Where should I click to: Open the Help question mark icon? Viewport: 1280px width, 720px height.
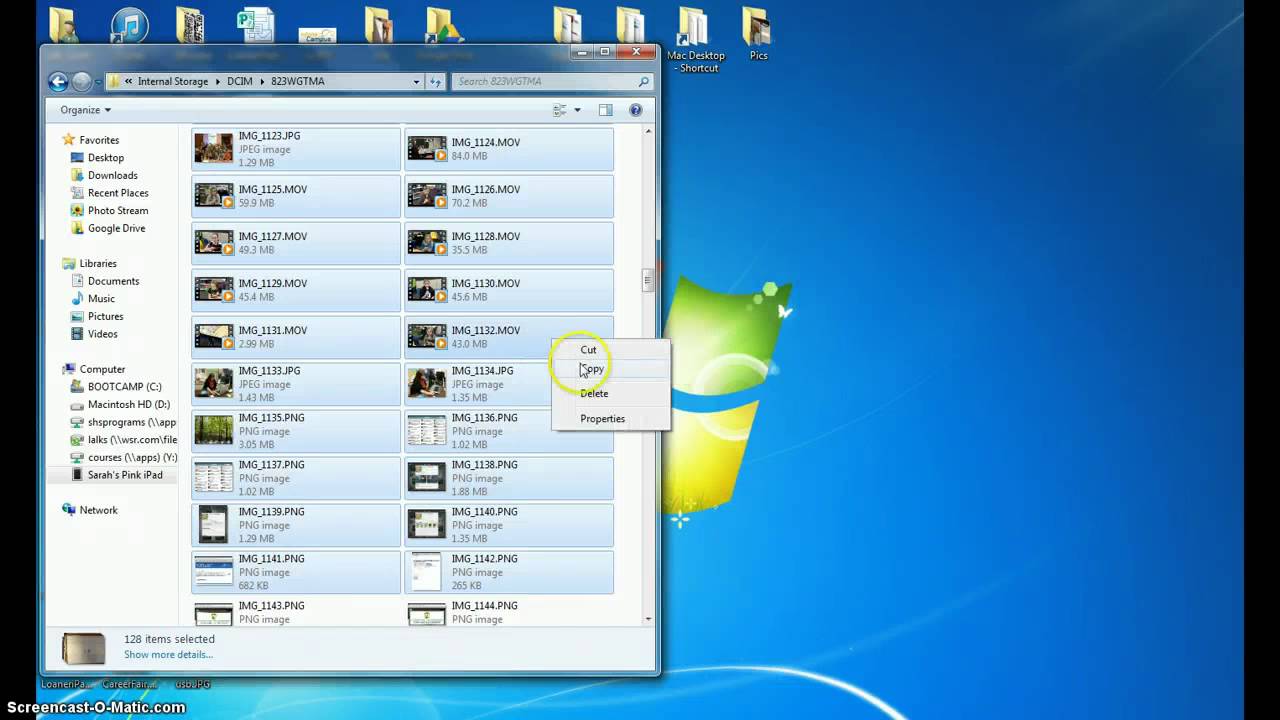coord(635,110)
